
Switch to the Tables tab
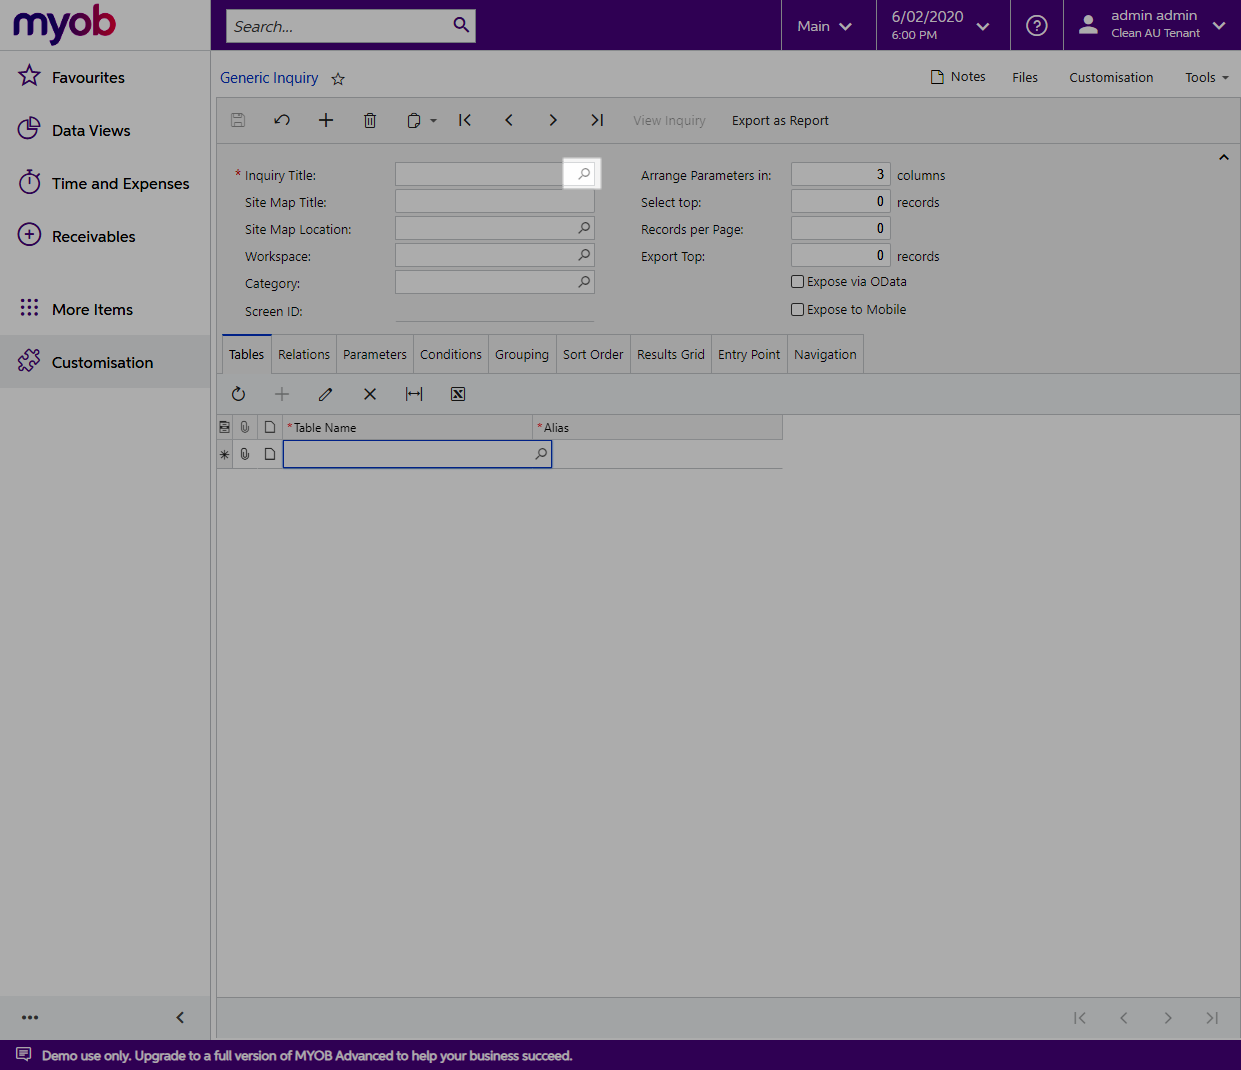pyautogui.click(x=246, y=354)
